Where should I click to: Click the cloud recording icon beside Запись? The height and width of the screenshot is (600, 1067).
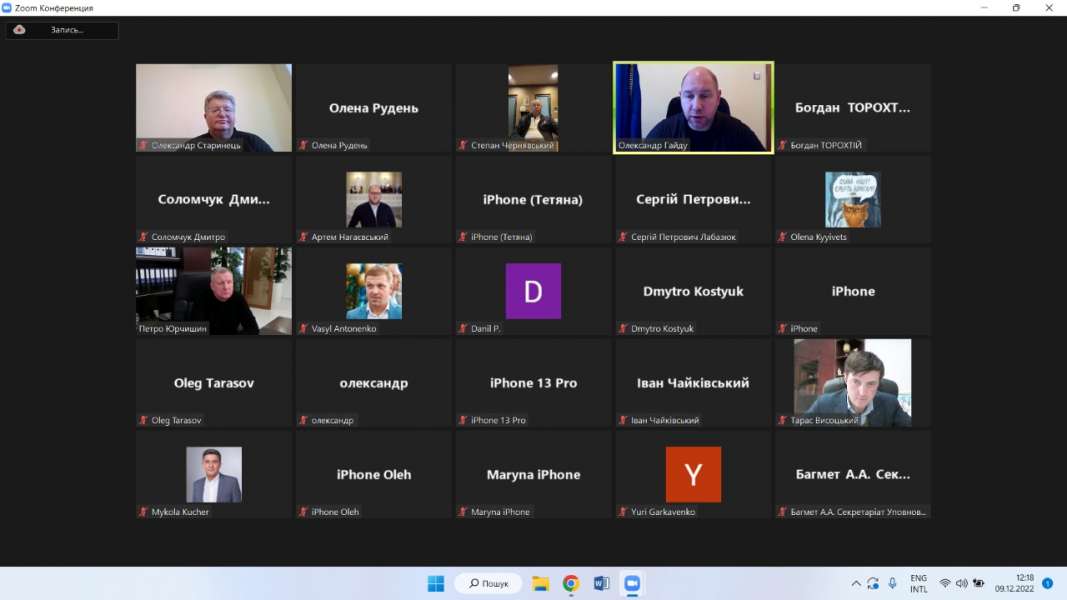(x=20, y=30)
